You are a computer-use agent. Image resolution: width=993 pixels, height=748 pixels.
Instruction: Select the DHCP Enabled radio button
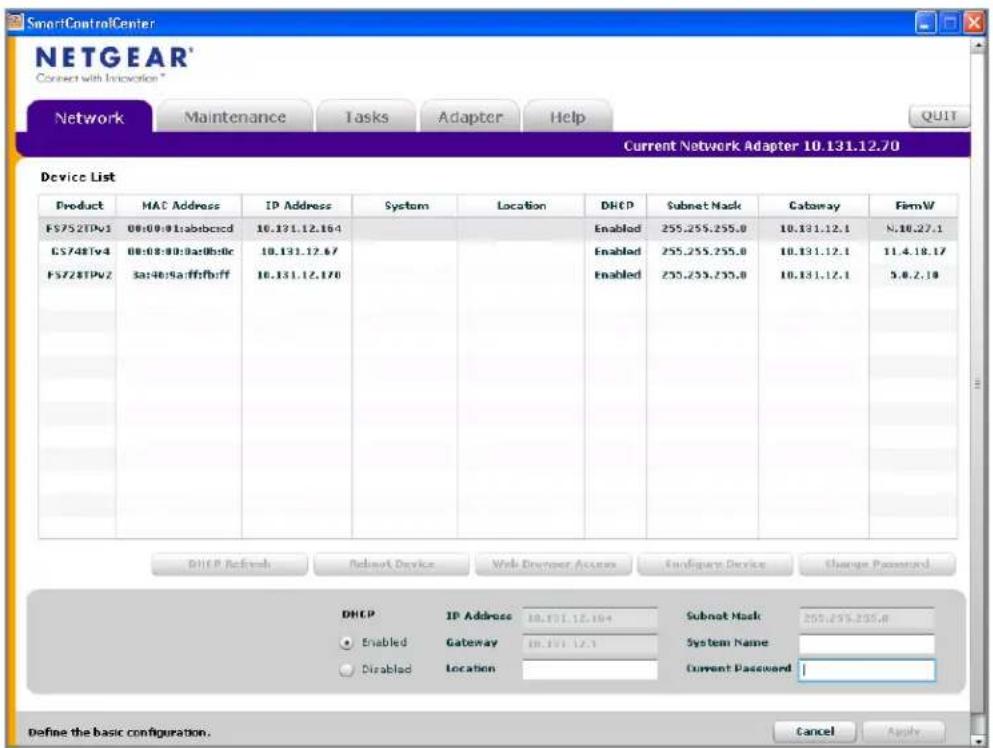(x=346, y=642)
